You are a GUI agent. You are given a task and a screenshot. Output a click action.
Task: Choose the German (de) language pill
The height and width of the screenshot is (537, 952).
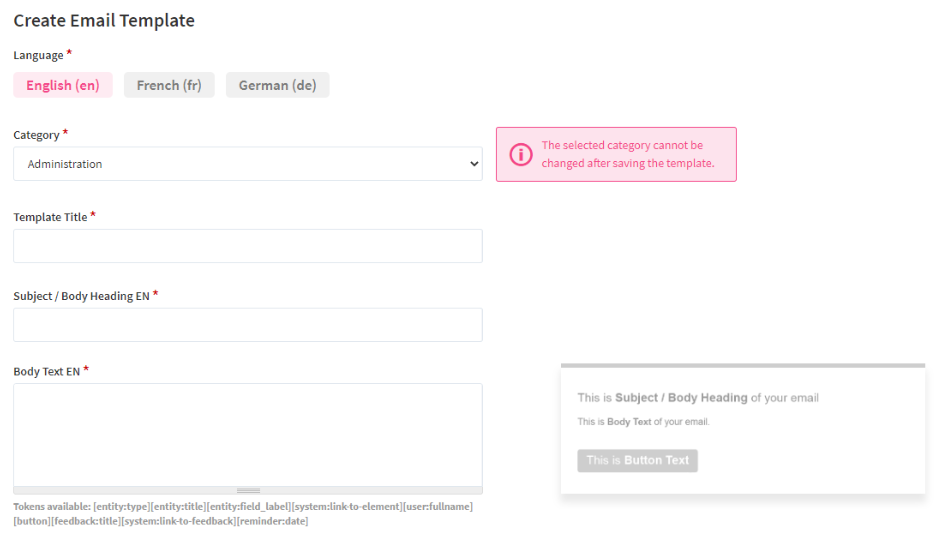click(x=277, y=85)
